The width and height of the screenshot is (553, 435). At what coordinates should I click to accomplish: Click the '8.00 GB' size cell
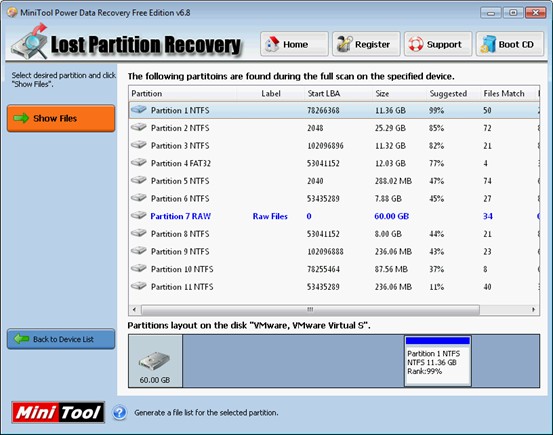tap(388, 234)
